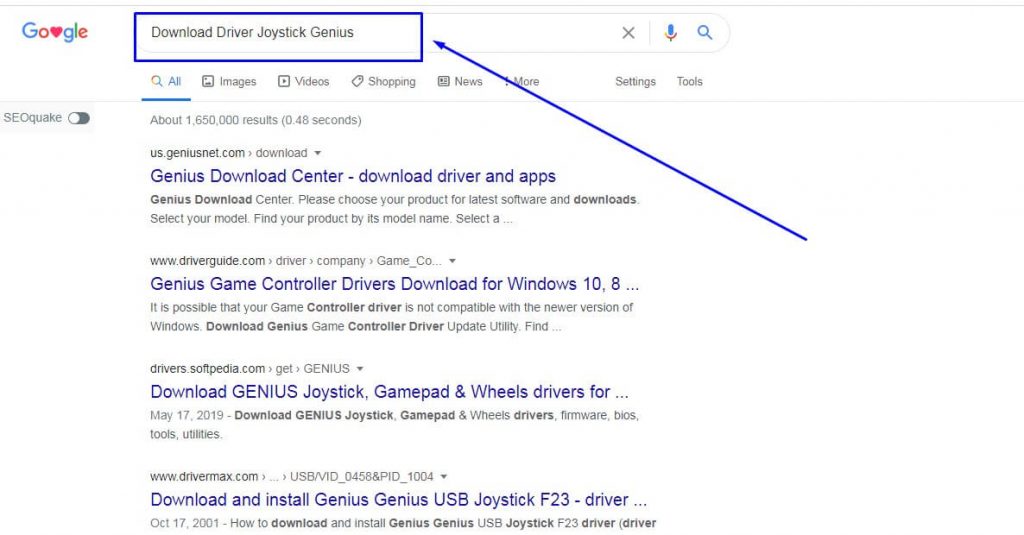1024x535 pixels.
Task: Click the us.geniusnet.com › download breadcrumb
Action: [229, 153]
